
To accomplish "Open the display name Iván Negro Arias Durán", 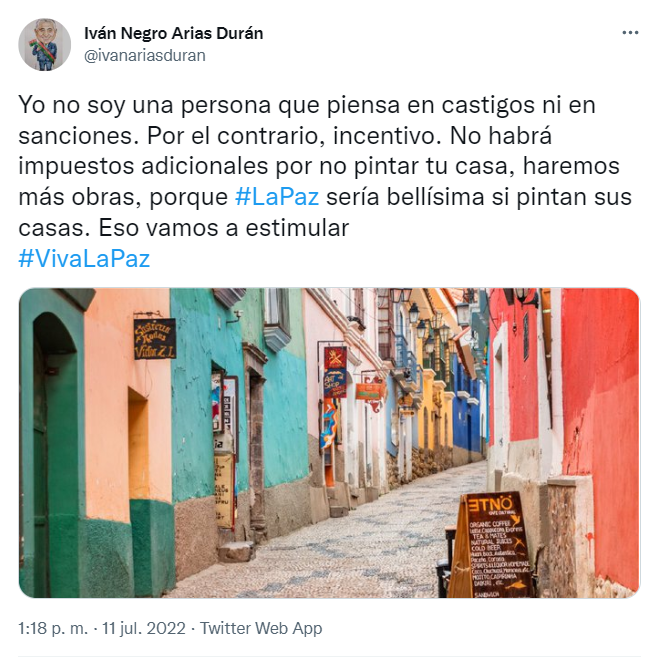I will click(174, 34).
